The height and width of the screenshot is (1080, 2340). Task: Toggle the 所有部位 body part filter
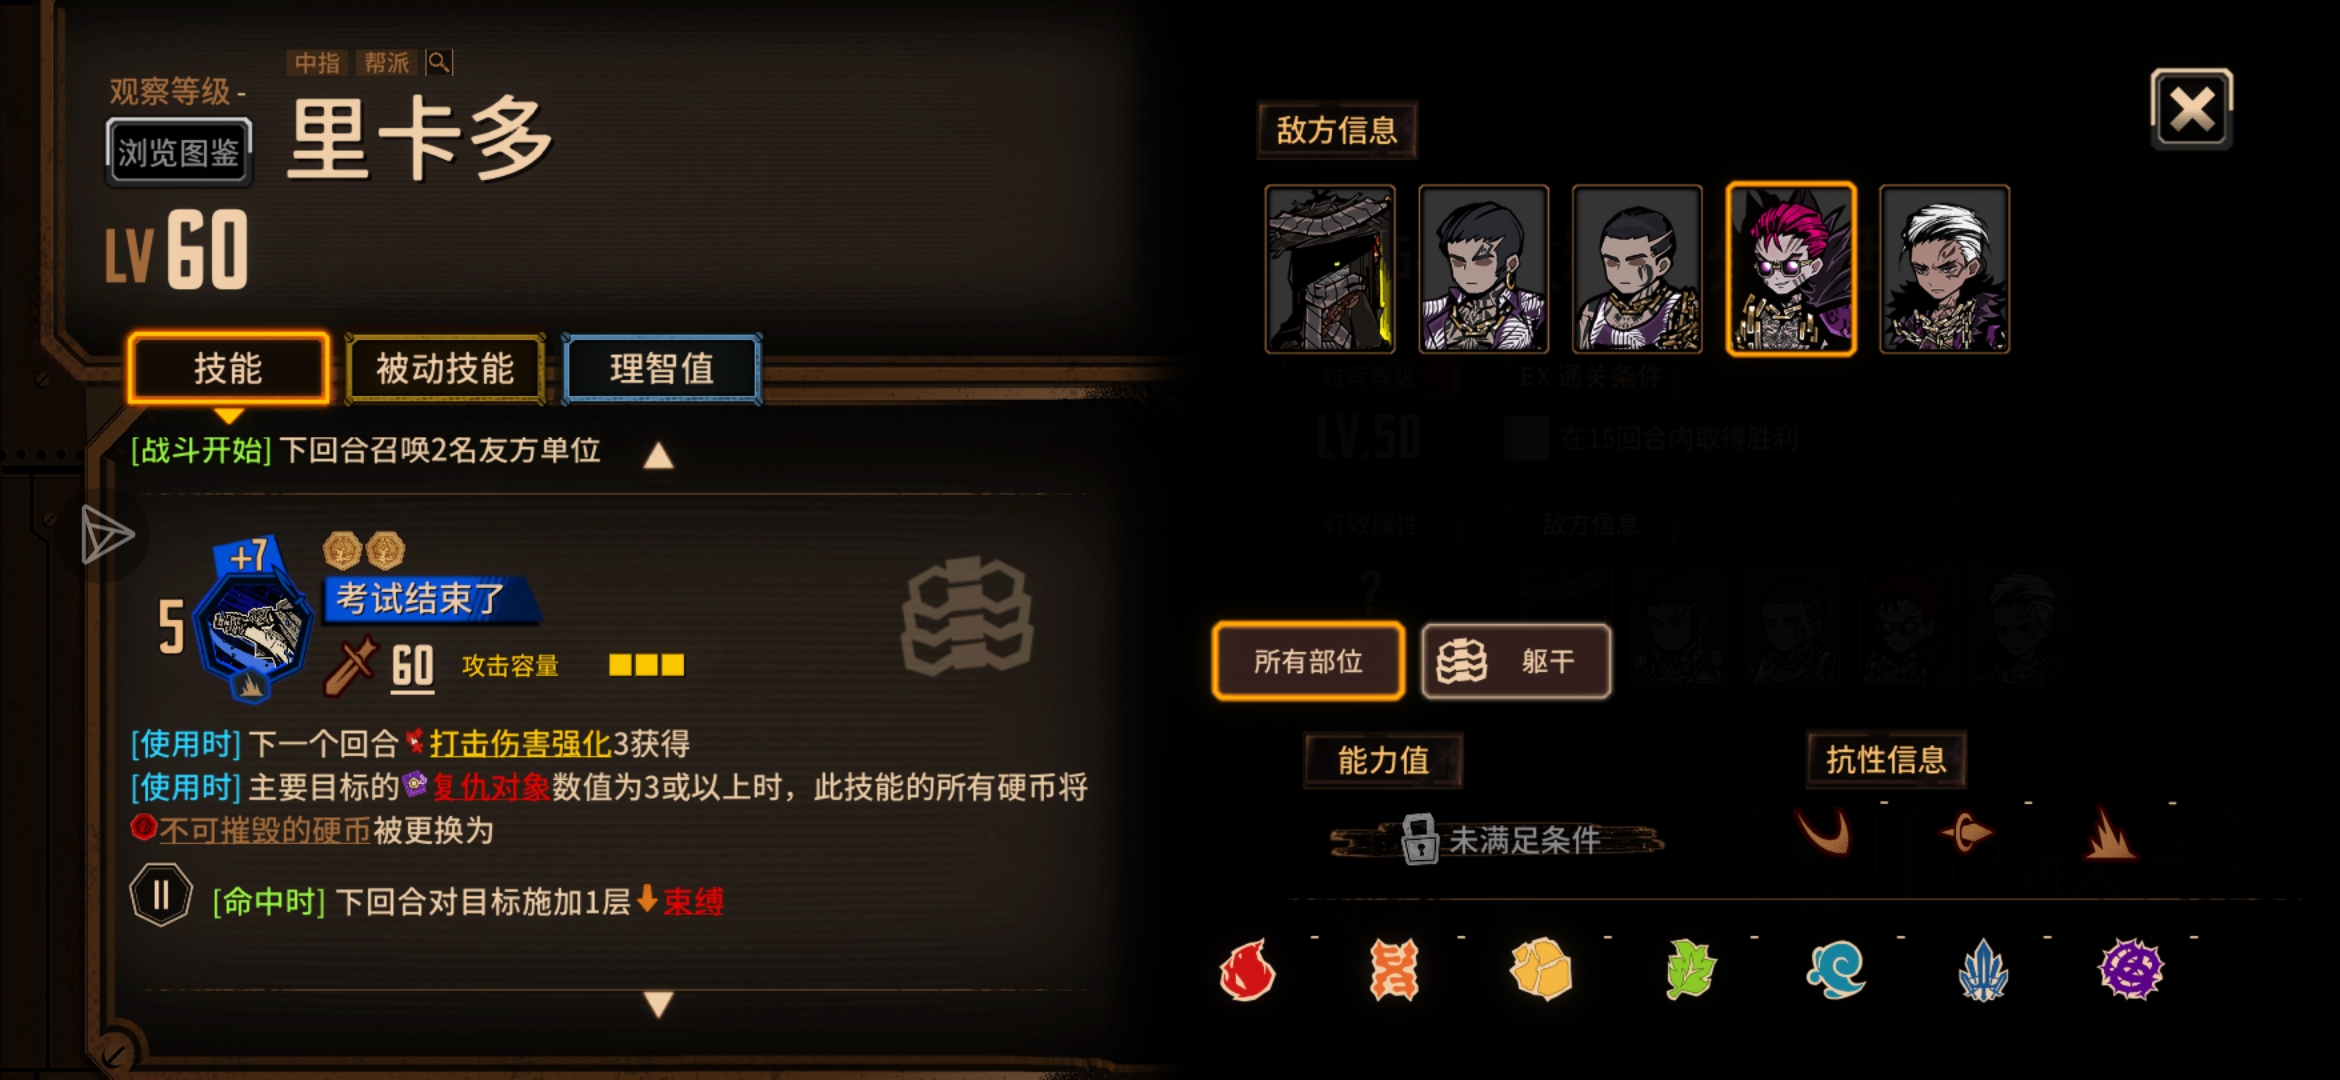point(1308,661)
